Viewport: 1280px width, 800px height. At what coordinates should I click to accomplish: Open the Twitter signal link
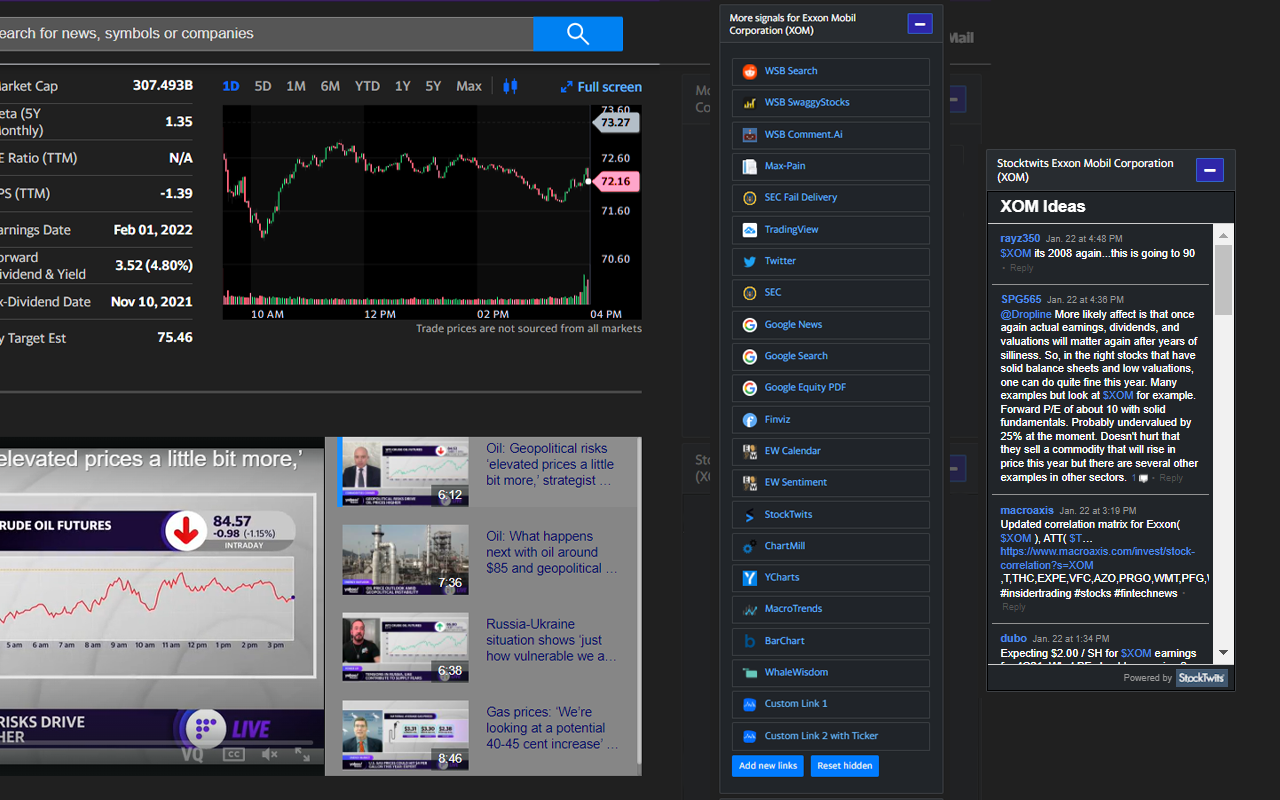830,261
